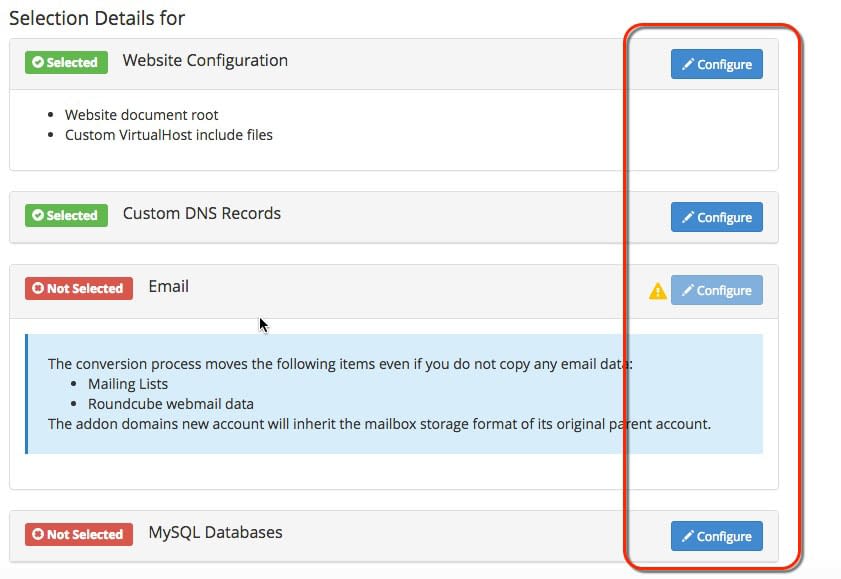Toggle the Selected badge for Website Configuration
The width and height of the screenshot is (841, 579).
tap(66, 62)
